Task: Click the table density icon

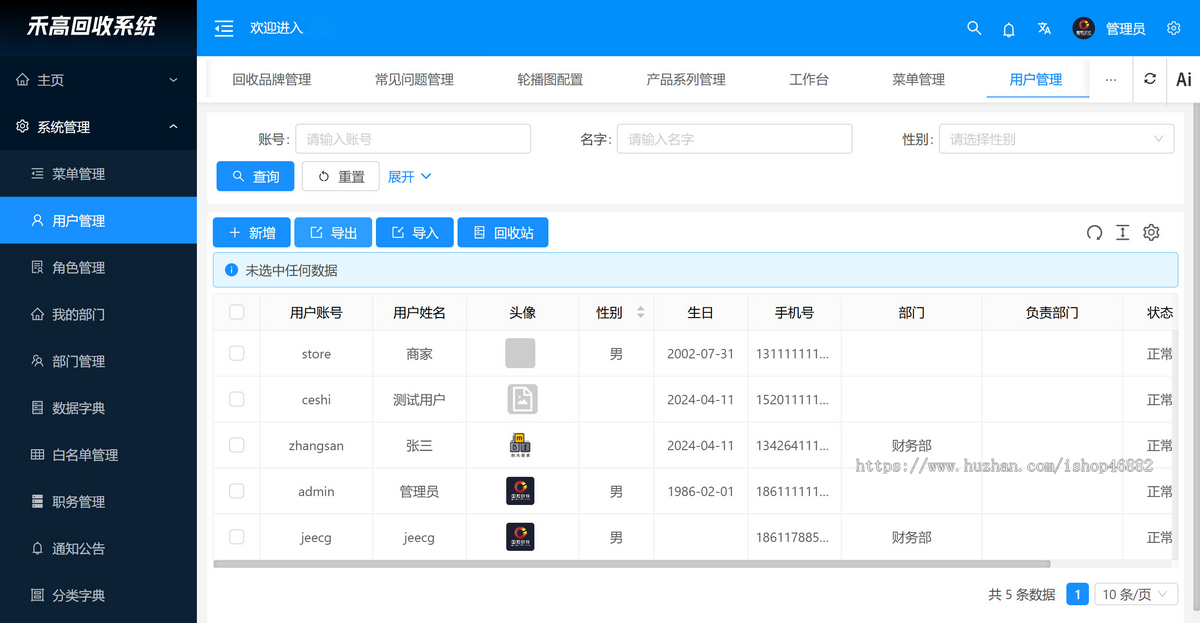Action: [1122, 233]
